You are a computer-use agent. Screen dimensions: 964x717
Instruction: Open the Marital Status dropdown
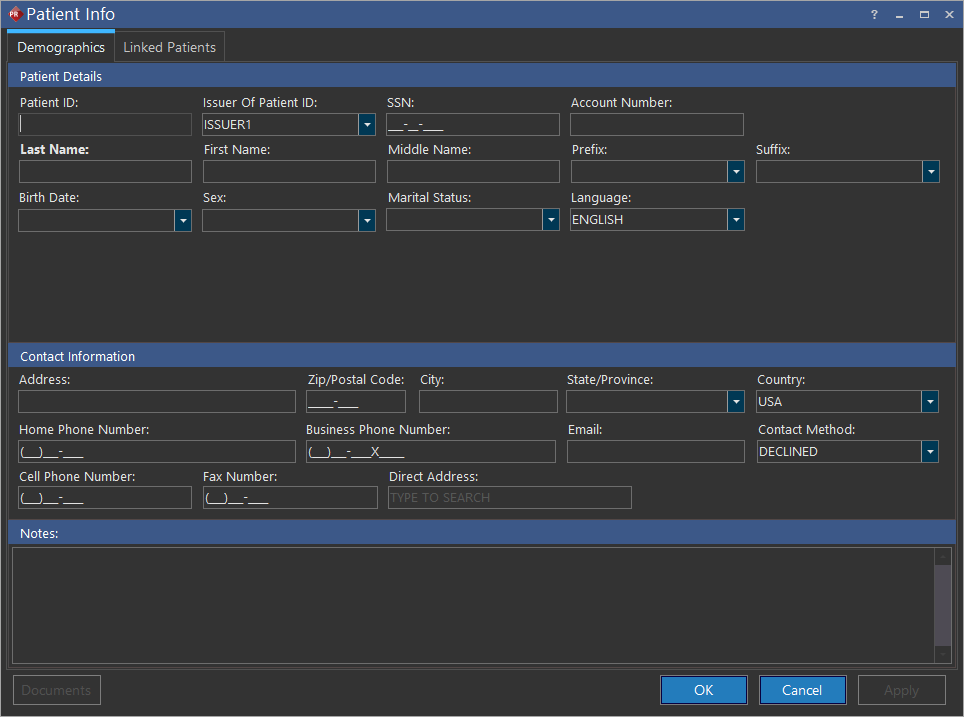(550, 220)
